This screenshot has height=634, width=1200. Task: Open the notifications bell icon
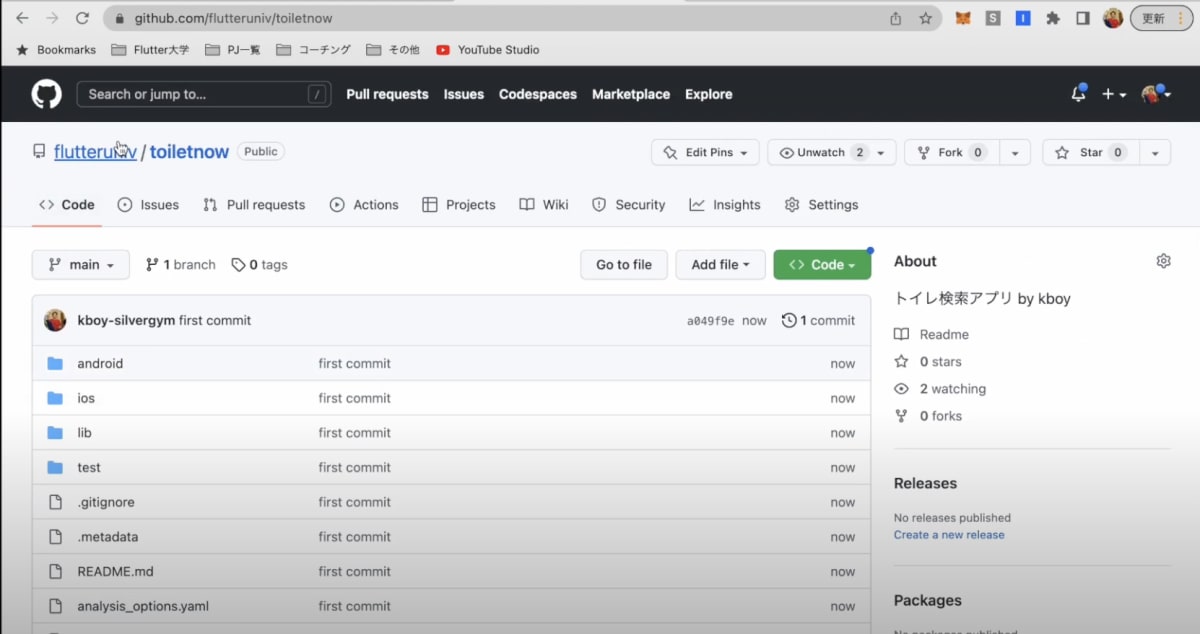point(1078,94)
